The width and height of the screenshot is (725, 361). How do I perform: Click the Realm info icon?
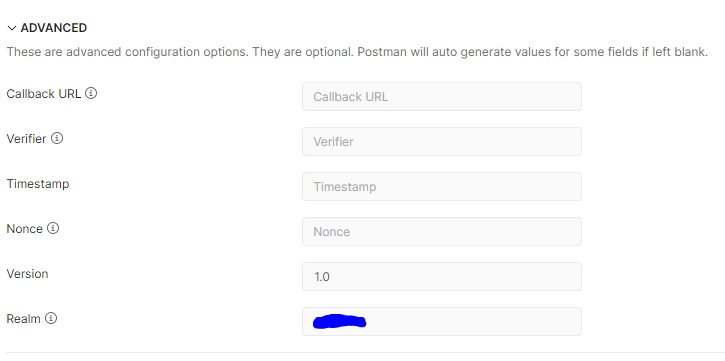[51, 318]
